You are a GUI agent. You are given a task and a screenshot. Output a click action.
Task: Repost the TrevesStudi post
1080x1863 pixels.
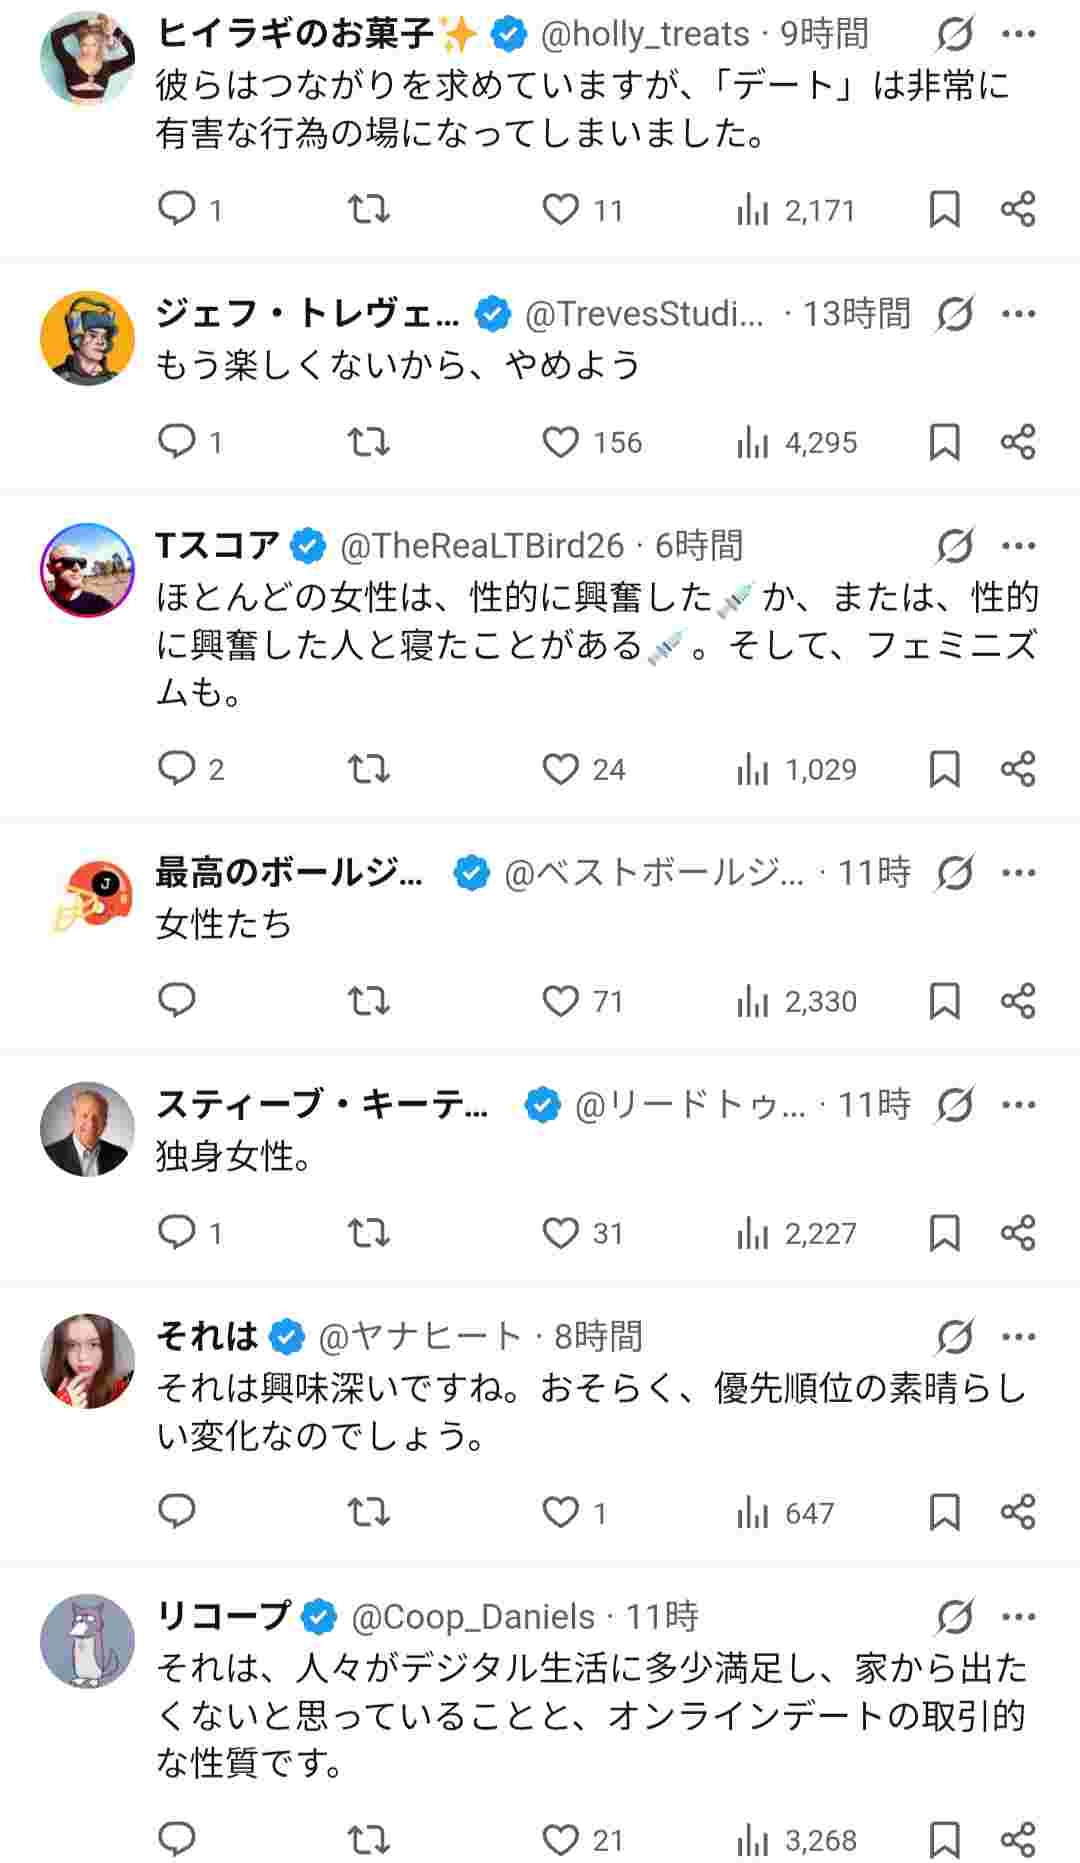tap(368, 441)
